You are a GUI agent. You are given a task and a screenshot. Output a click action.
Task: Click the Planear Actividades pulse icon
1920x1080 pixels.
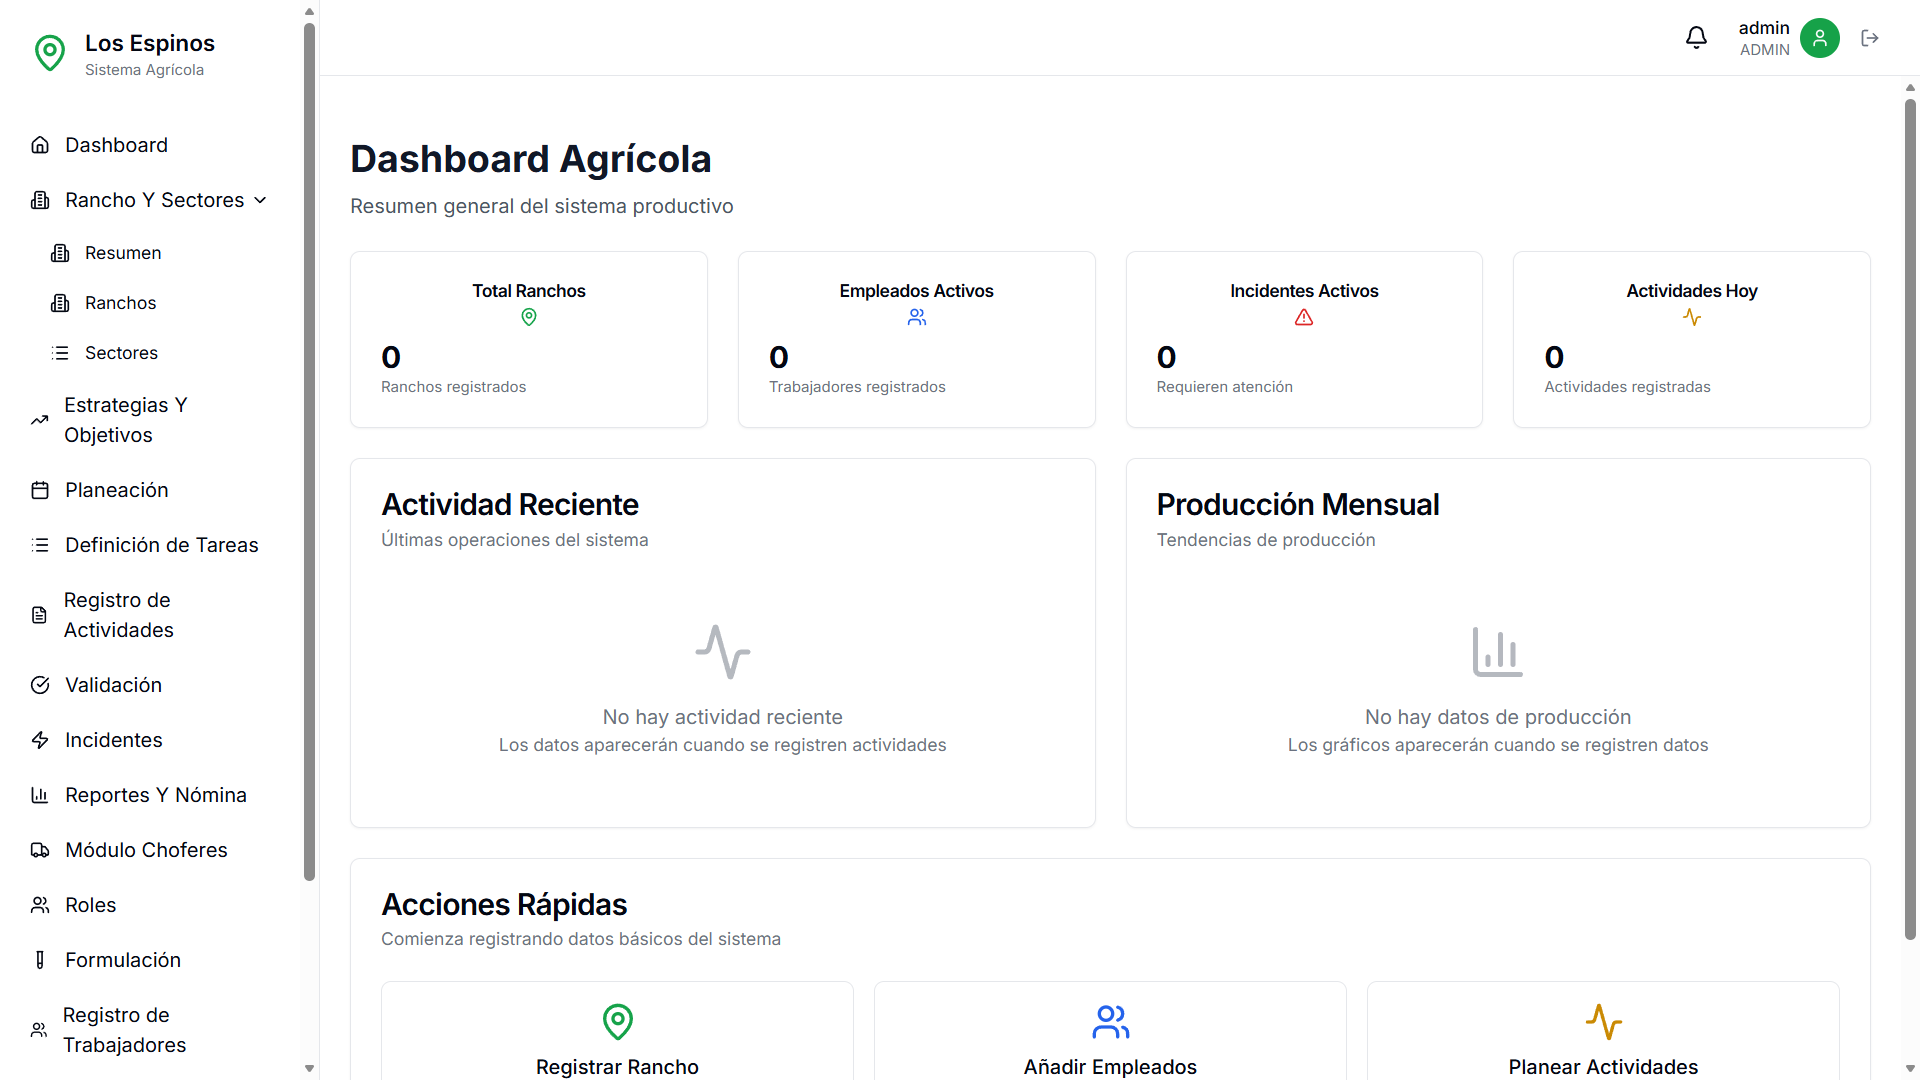(1603, 1021)
